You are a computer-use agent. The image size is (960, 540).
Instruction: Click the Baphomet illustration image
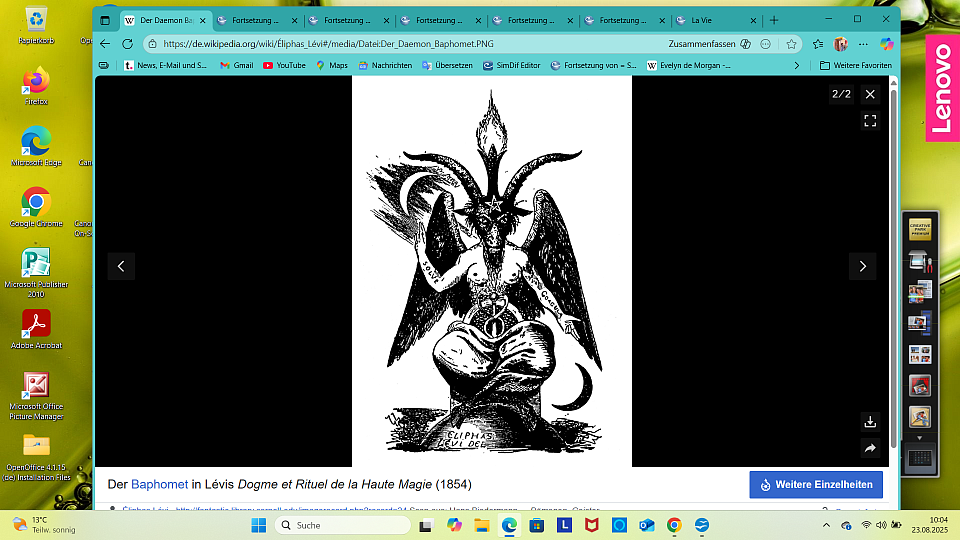492,271
